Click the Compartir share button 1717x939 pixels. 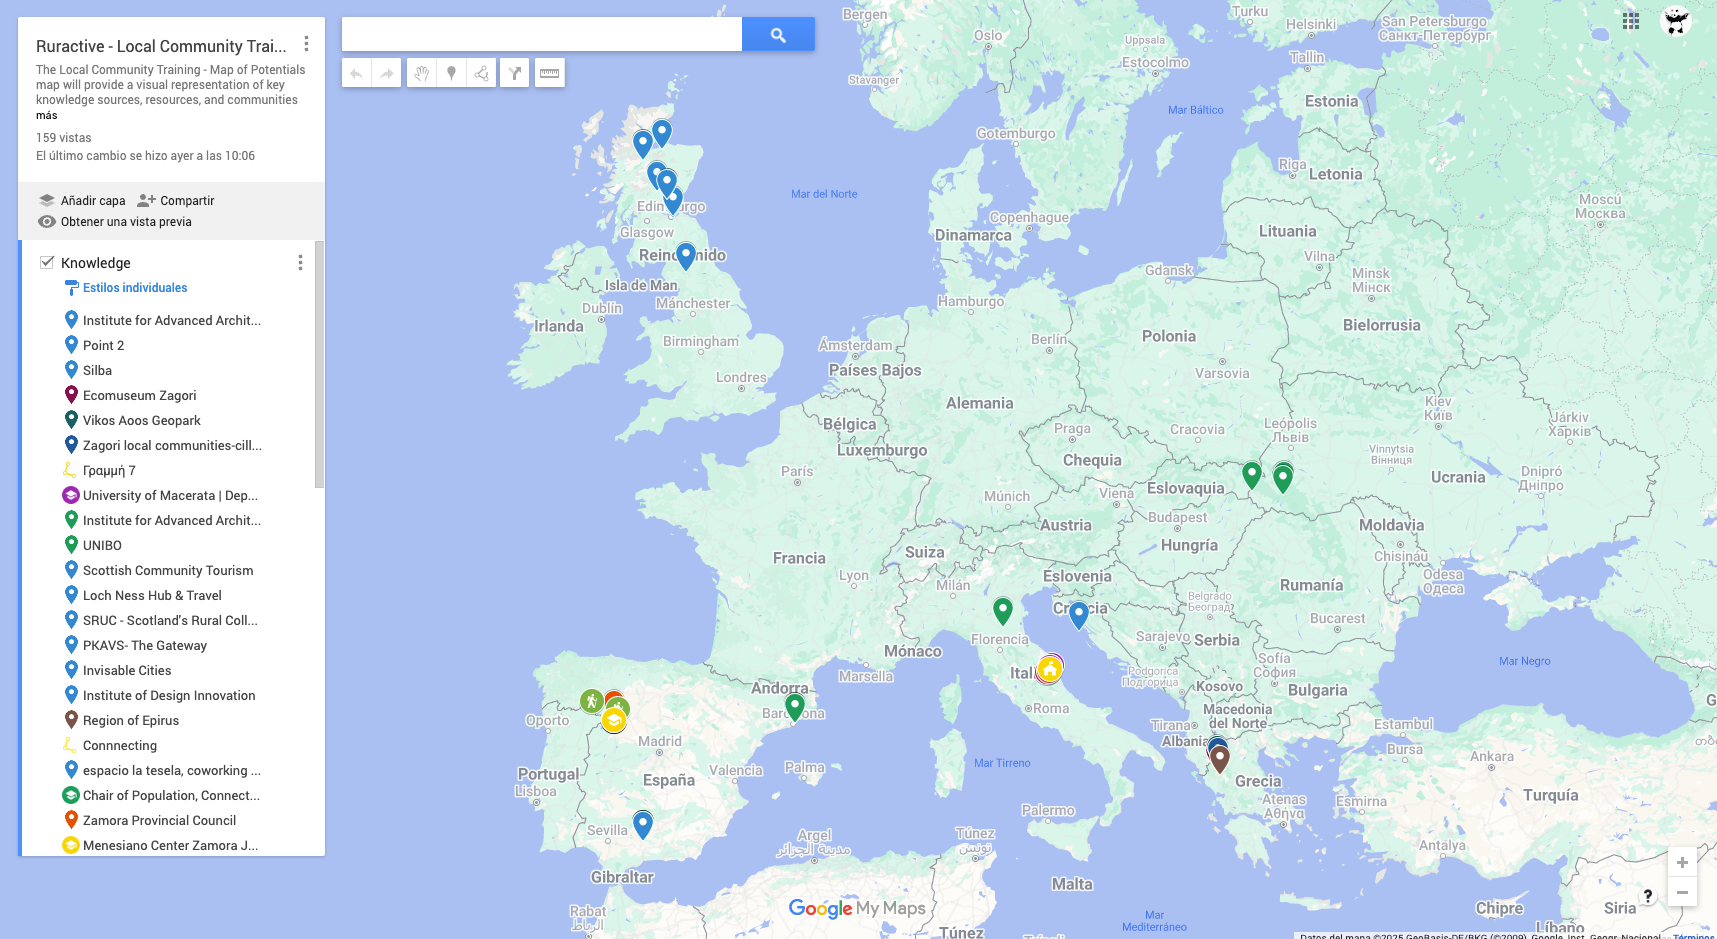(x=176, y=200)
